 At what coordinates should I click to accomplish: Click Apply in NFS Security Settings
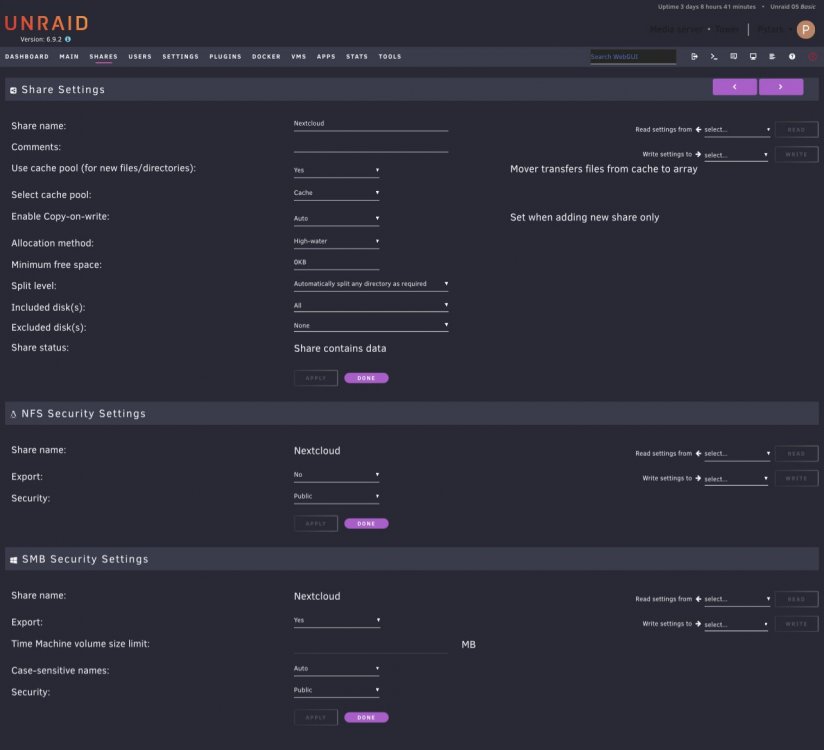[x=316, y=523]
